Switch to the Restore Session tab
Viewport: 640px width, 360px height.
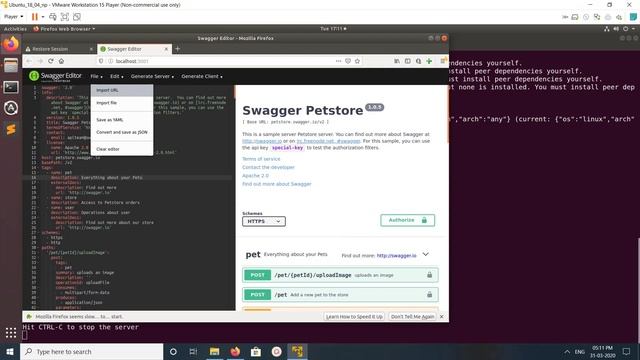pyautogui.click(x=60, y=49)
